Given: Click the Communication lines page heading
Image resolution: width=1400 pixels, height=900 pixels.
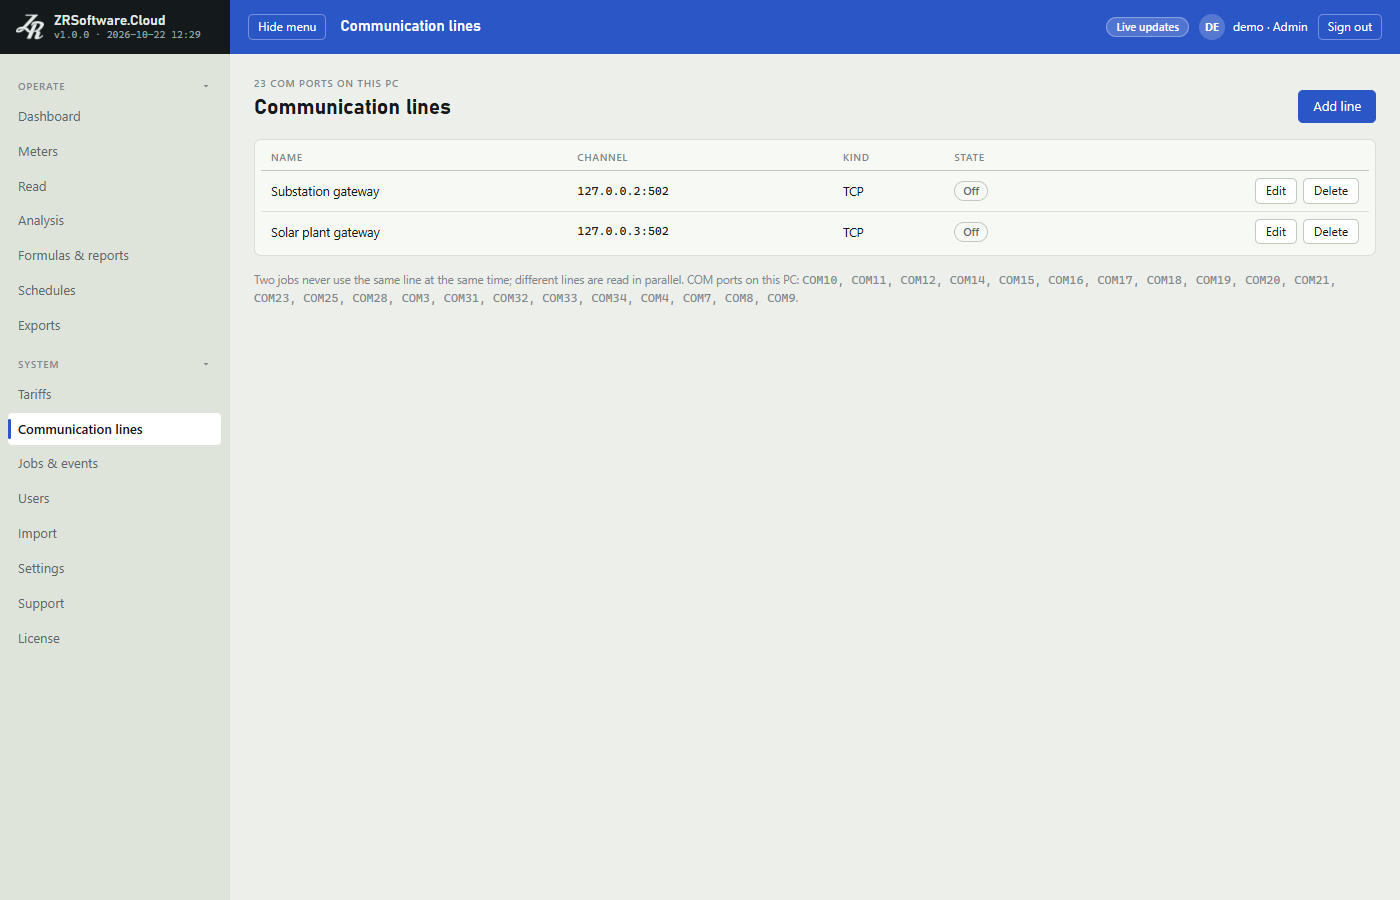Looking at the screenshot, I should (352, 107).
